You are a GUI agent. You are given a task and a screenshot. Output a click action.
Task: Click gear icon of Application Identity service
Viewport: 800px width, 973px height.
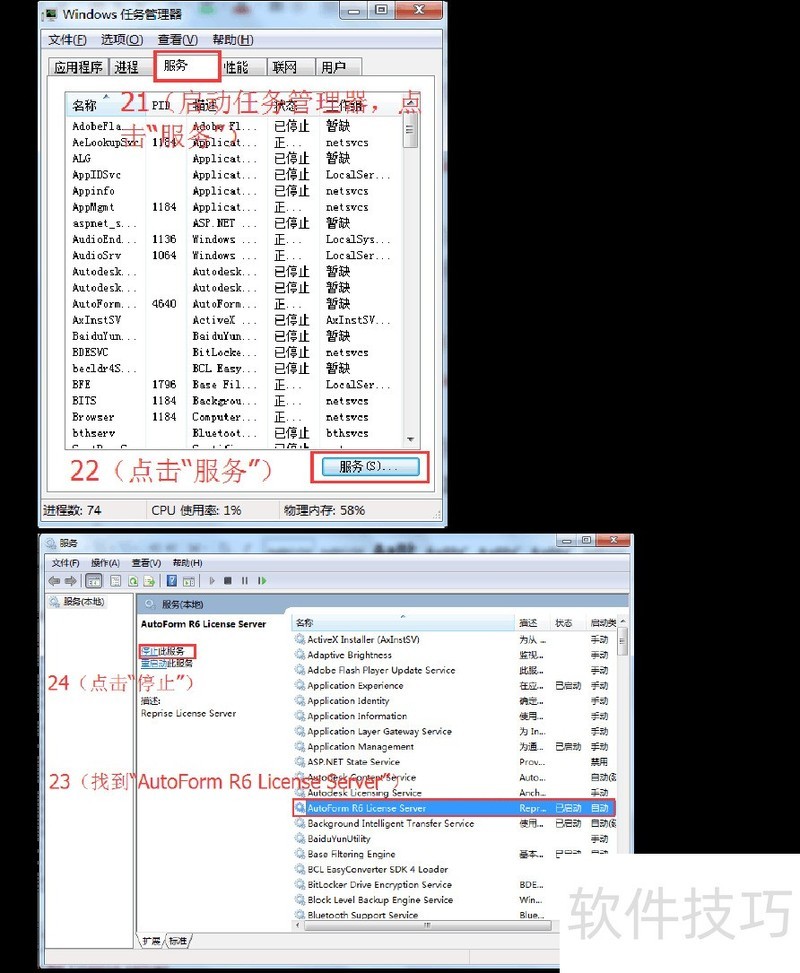[300, 700]
